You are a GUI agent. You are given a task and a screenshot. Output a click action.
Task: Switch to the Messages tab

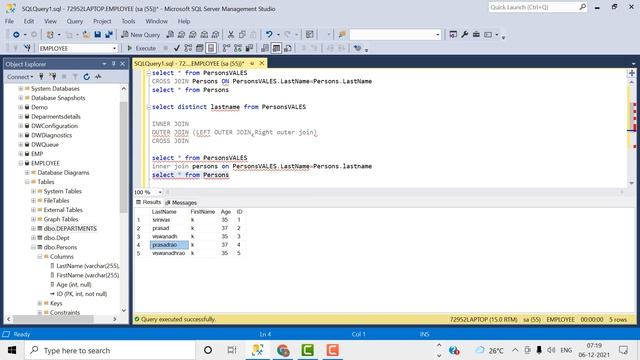click(x=181, y=202)
